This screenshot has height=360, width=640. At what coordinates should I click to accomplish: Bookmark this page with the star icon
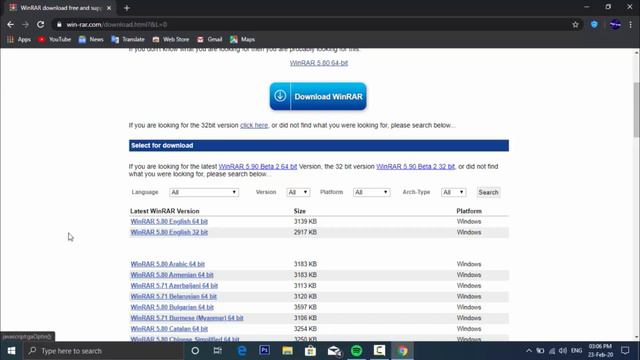[x=576, y=24]
